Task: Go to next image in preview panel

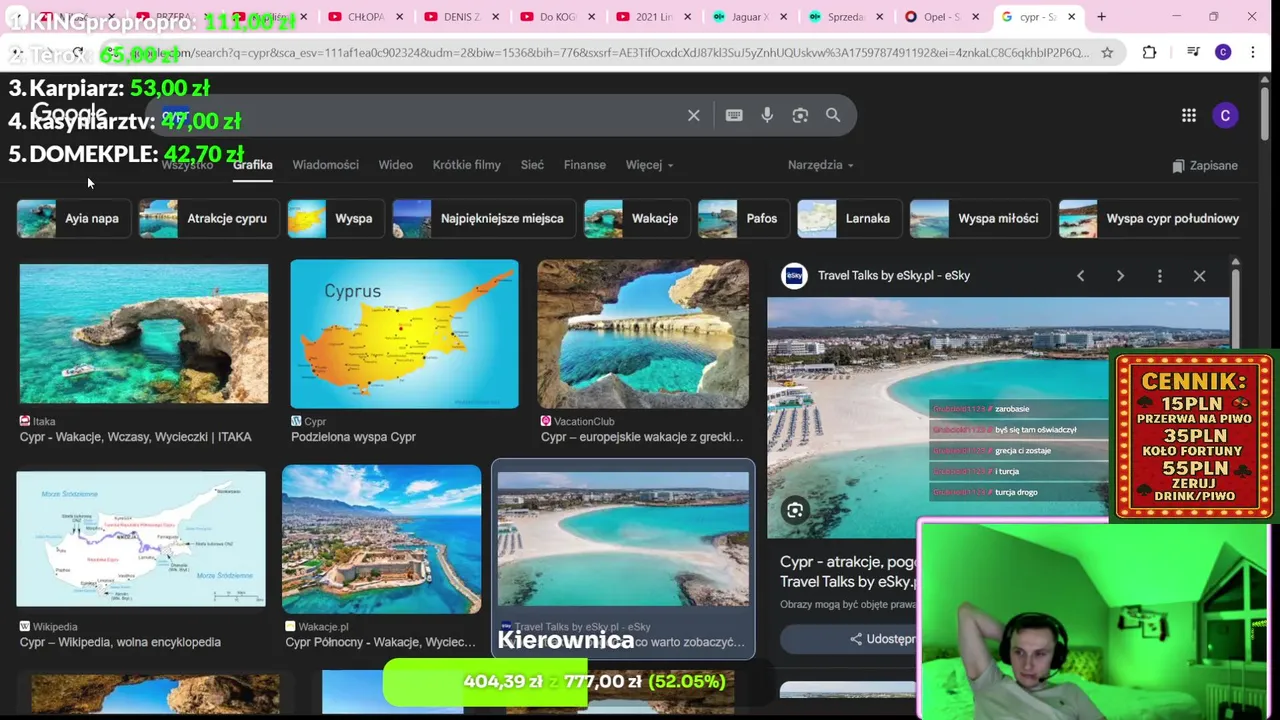Action: coord(1120,276)
